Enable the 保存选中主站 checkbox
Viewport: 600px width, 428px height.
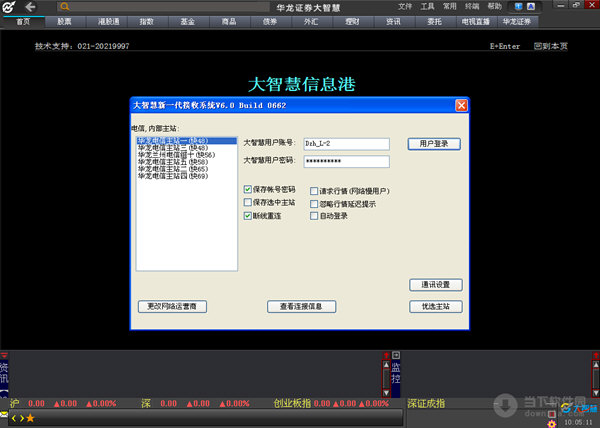point(248,202)
